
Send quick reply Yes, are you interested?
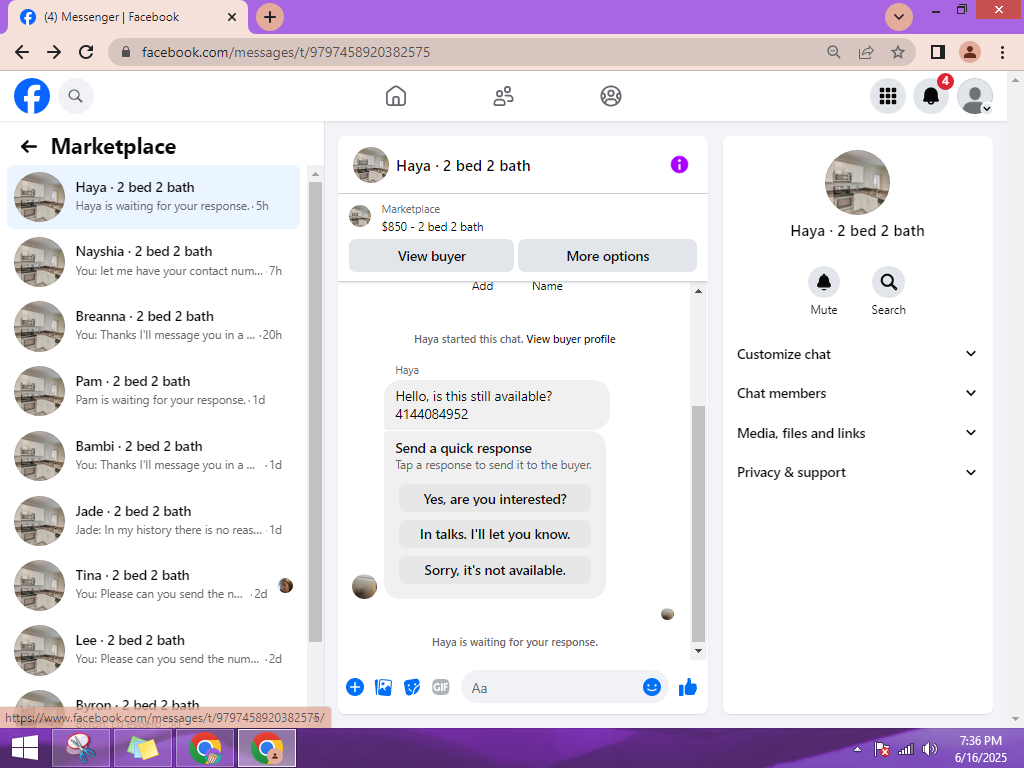(495, 499)
